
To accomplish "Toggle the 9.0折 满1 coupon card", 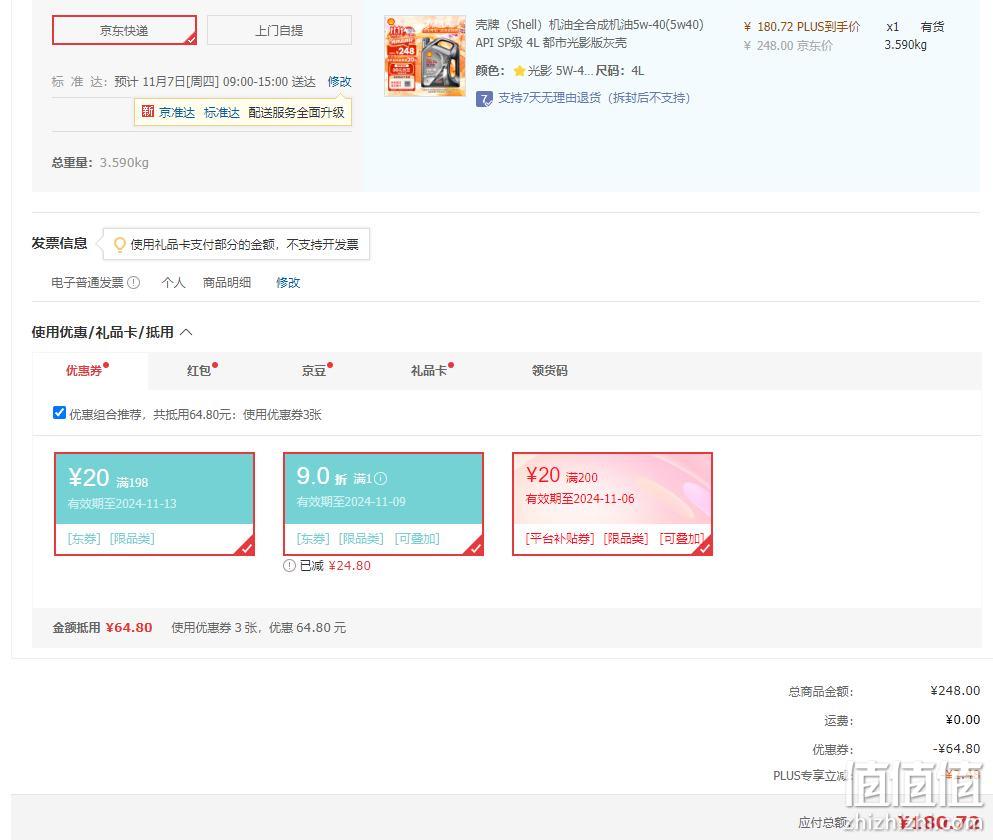I will click(383, 504).
